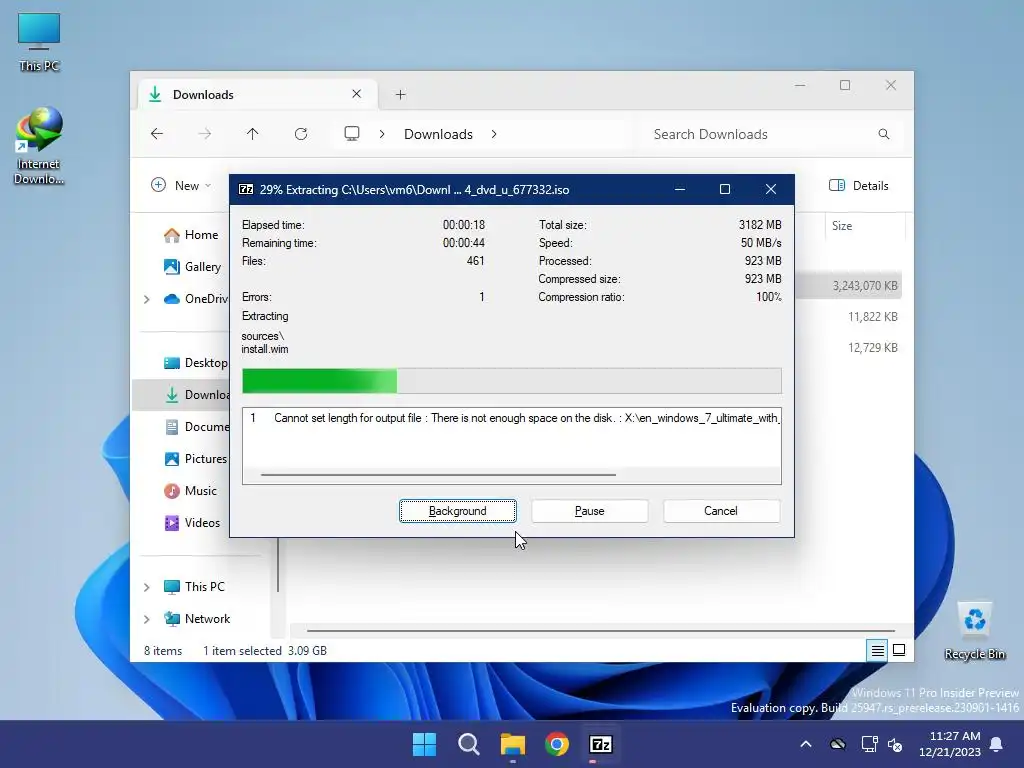Close the 7-Zip extracting dialog
Viewport: 1024px width, 768px height.
[x=771, y=189]
